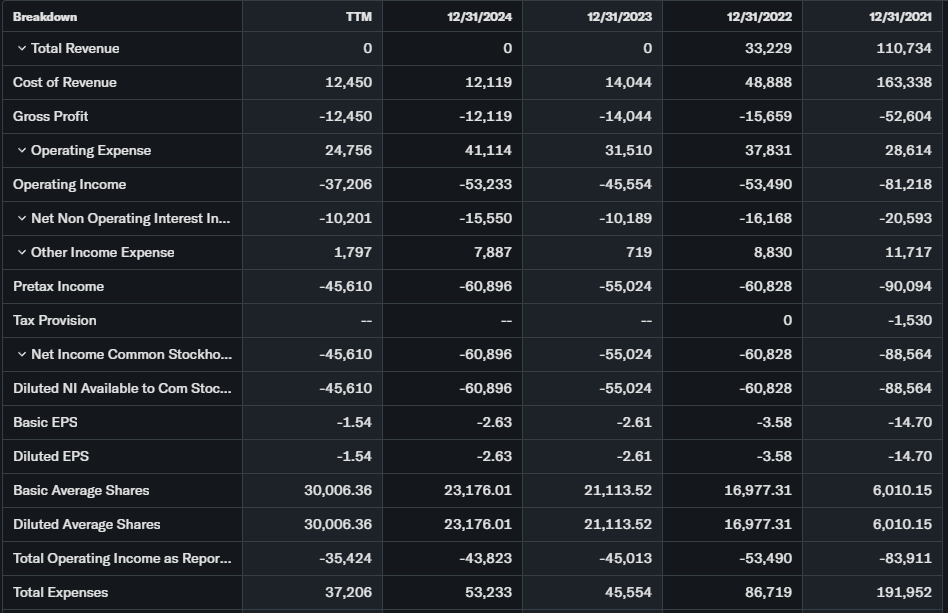This screenshot has width=948, height=613.
Task: Click the Breakdown column header
Action: (x=45, y=17)
